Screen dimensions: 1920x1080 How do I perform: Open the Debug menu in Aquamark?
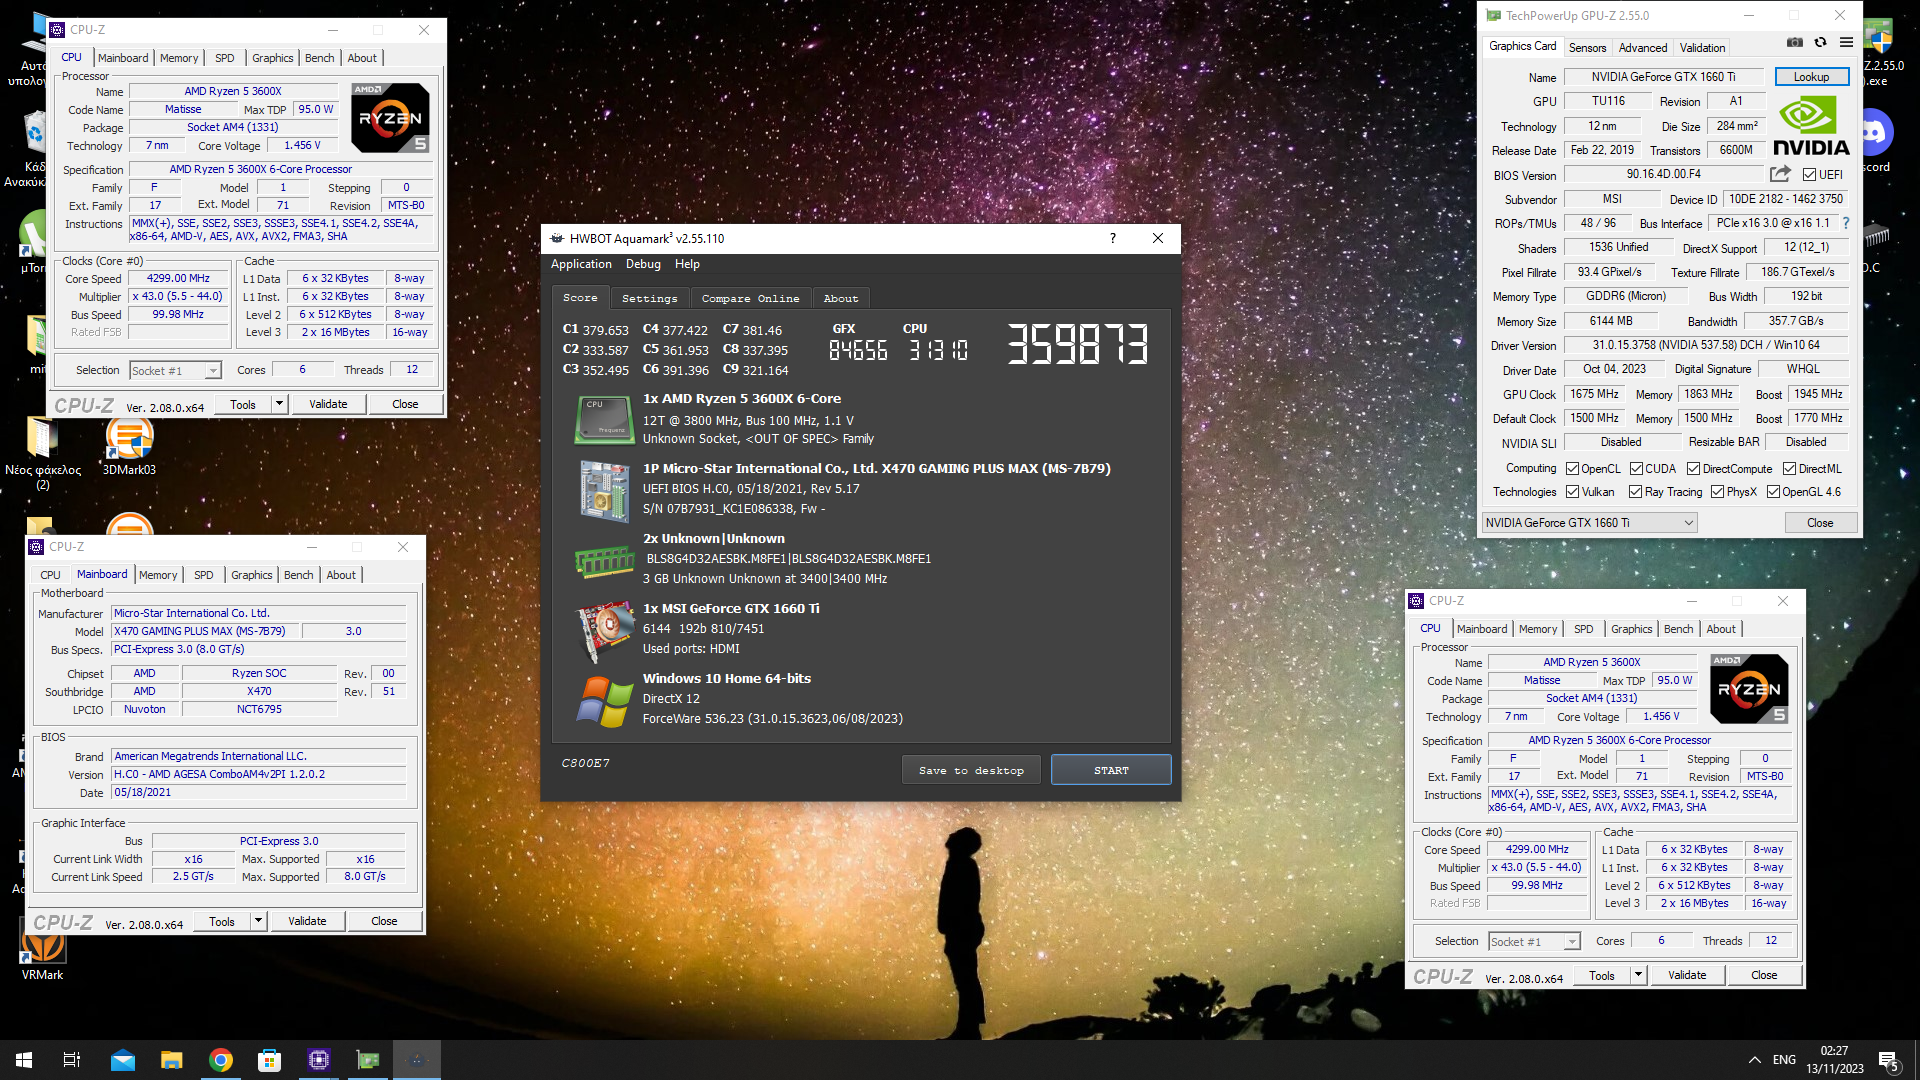(x=643, y=264)
